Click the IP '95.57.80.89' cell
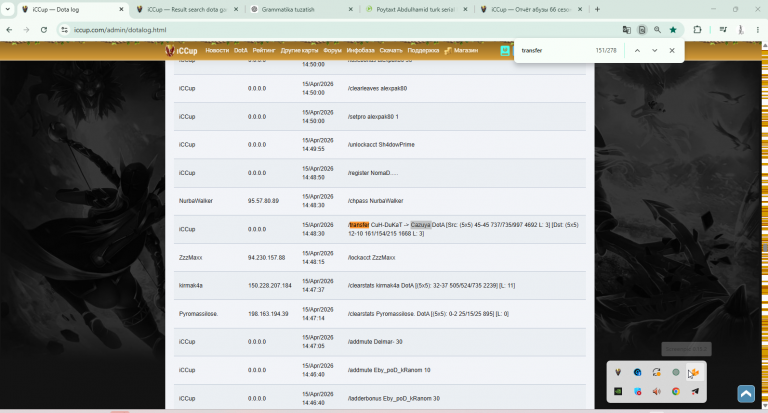This screenshot has height=413, width=768. click(264, 201)
